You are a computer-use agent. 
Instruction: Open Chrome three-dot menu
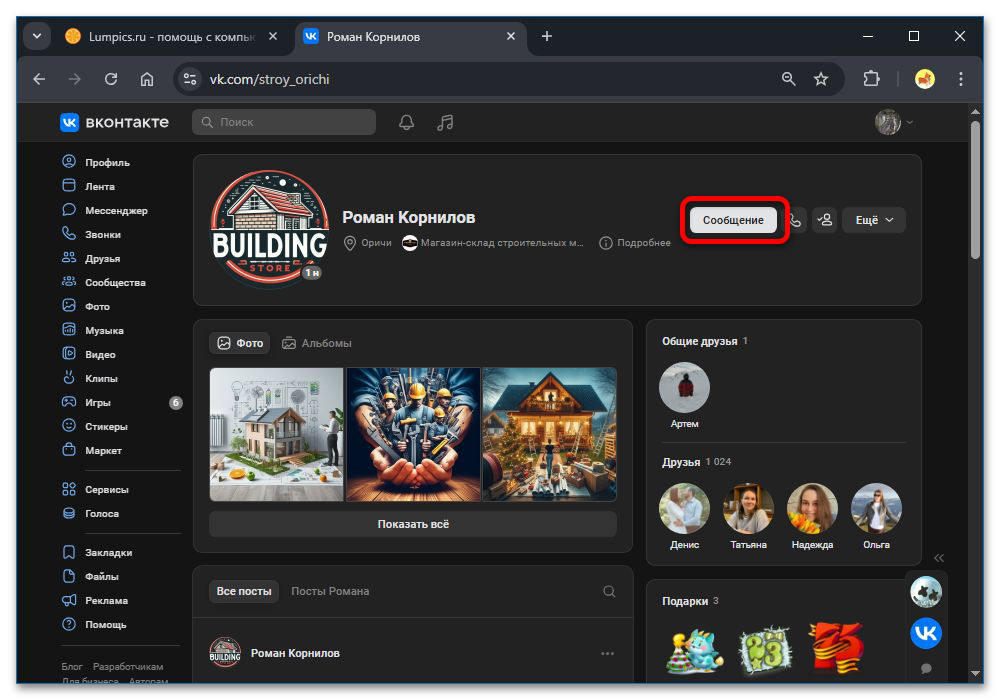960,79
